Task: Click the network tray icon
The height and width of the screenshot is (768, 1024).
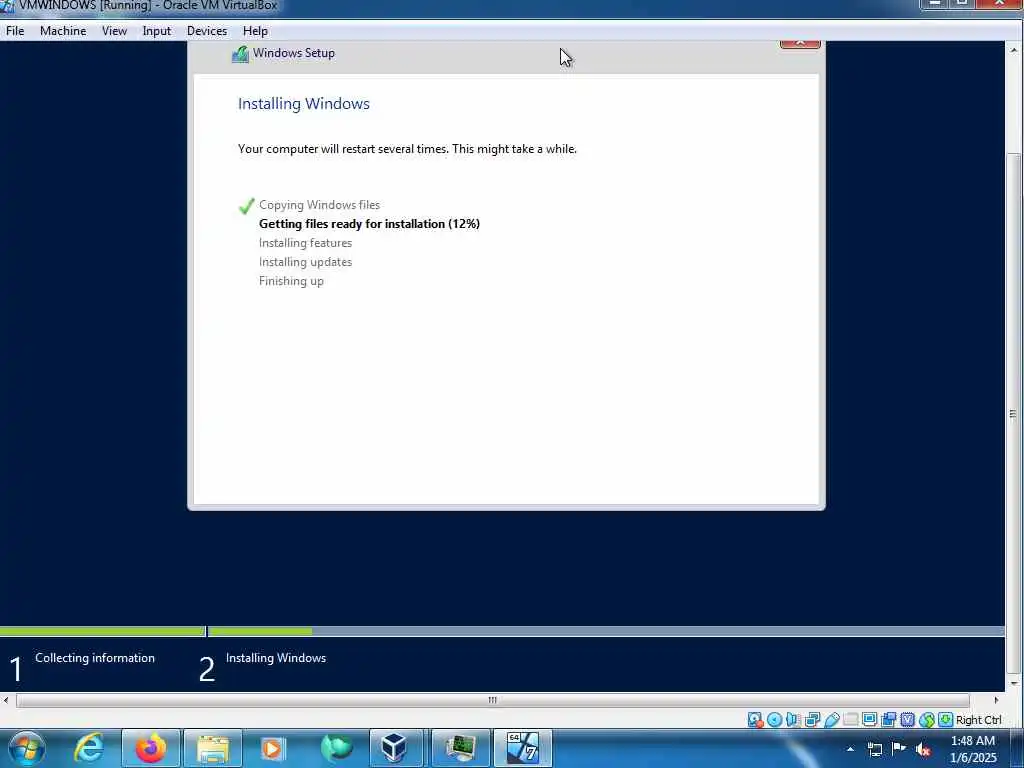Action: [874, 749]
